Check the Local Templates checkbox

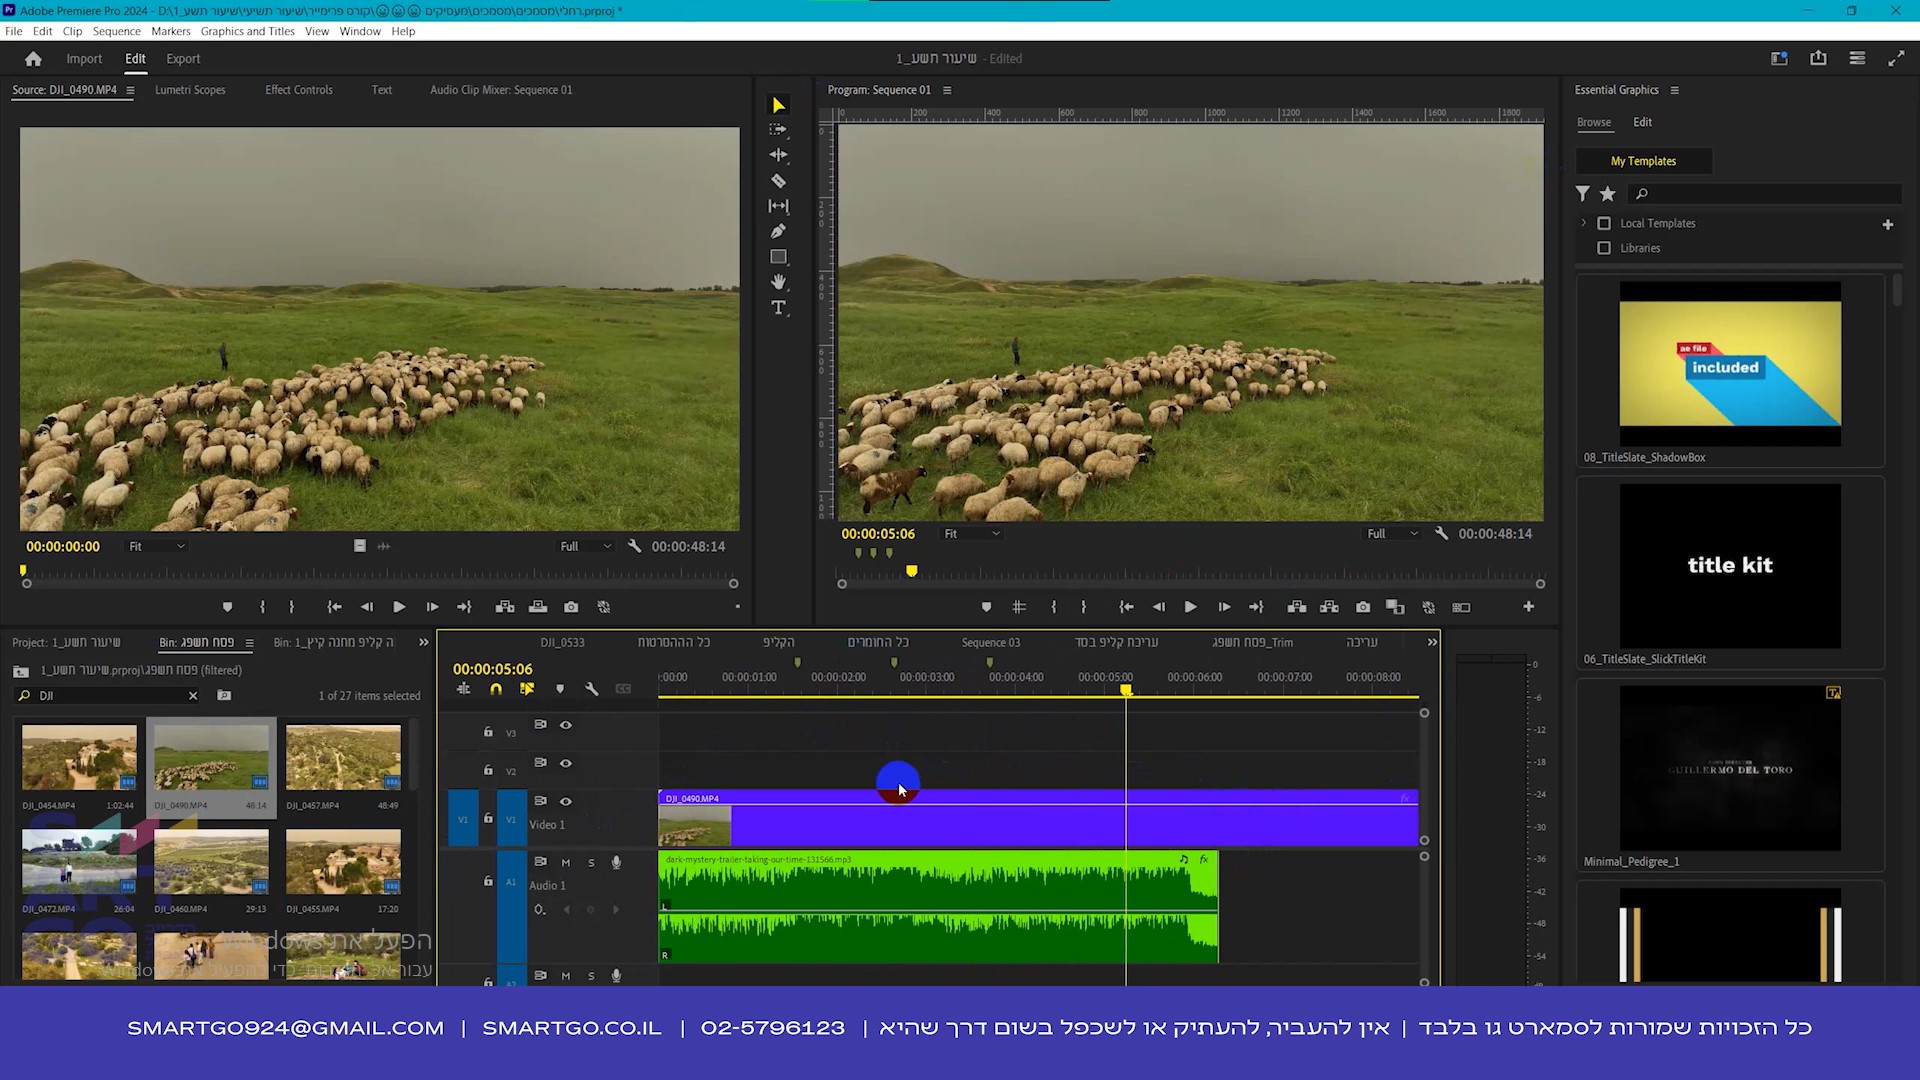click(1604, 223)
